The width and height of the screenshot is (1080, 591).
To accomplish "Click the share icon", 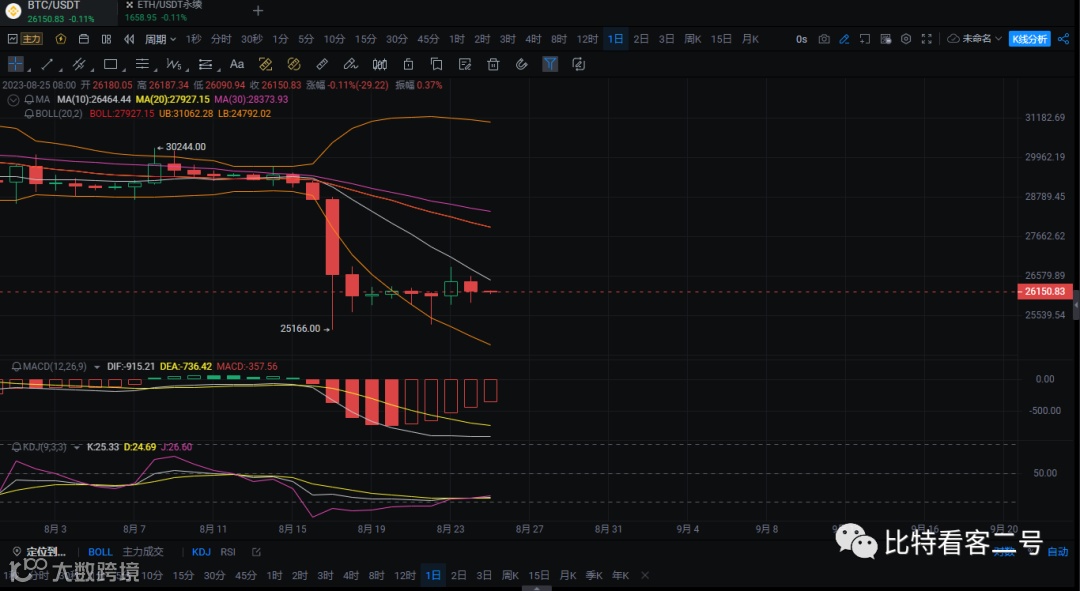I will pyautogui.click(x=1063, y=39).
